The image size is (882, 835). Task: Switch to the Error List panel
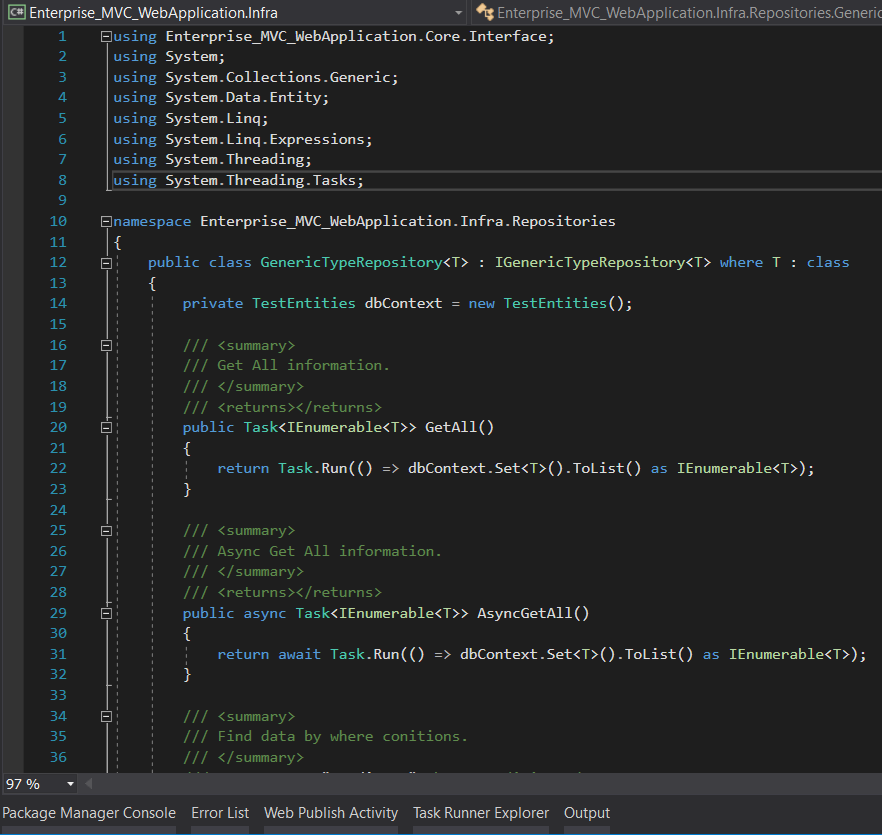coord(220,813)
